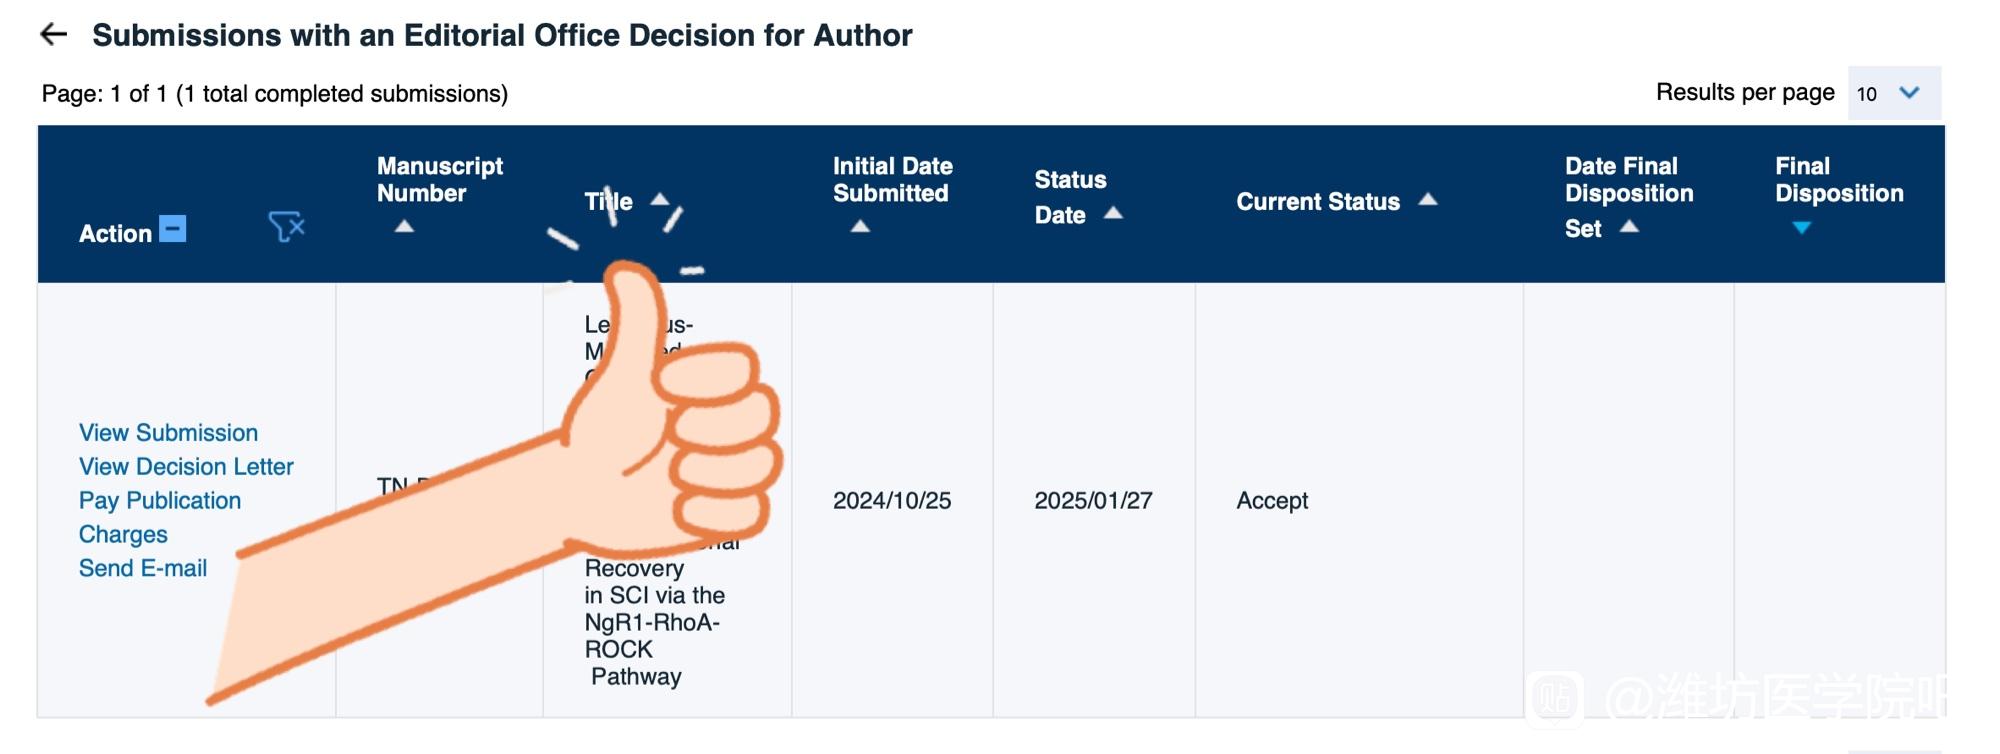Image resolution: width=2000 pixels, height=754 pixels.
Task: Expand the page-size list with the chevron
Action: [1910, 93]
